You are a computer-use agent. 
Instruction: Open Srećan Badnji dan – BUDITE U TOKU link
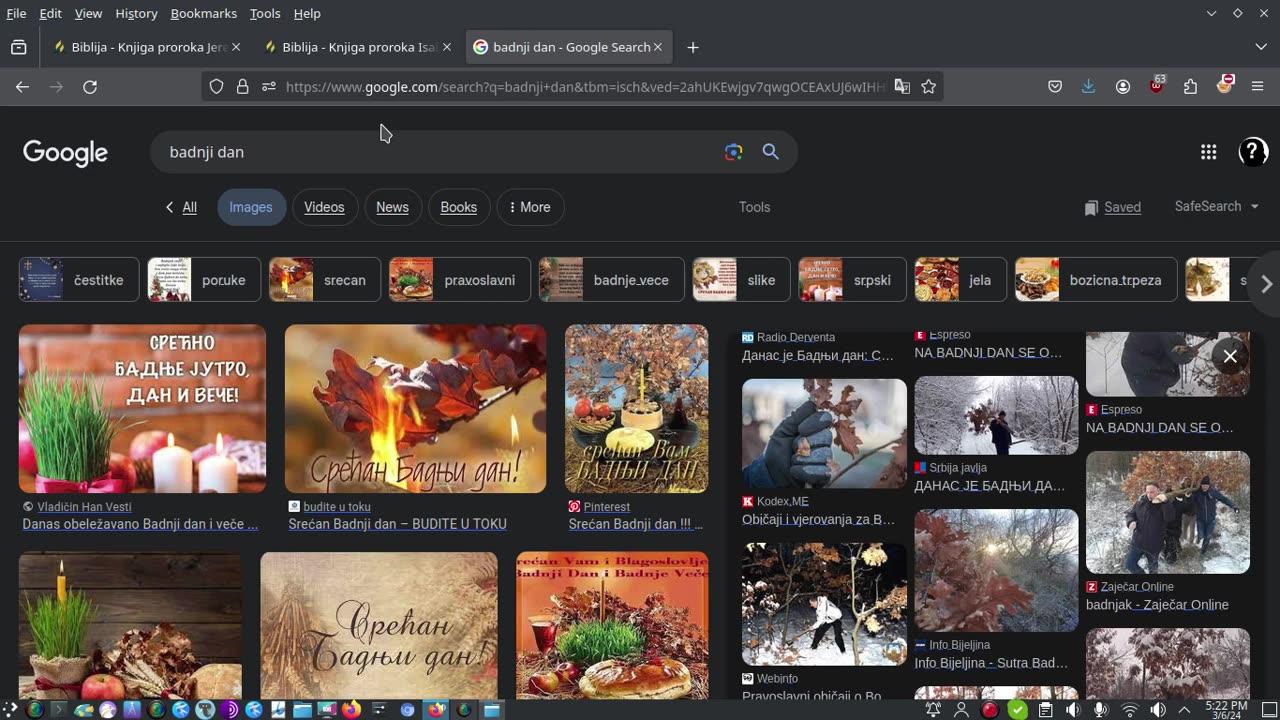coord(397,524)
